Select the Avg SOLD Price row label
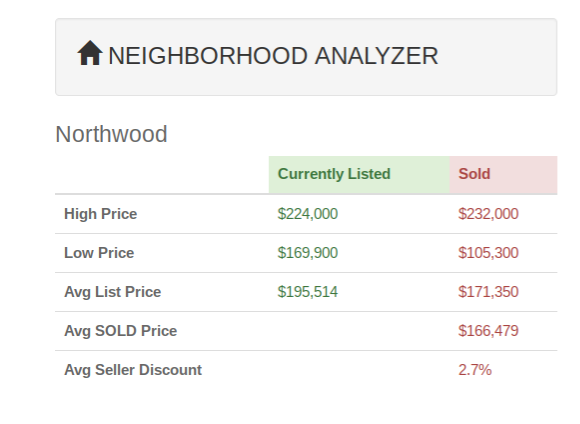 tap(121, 331)
